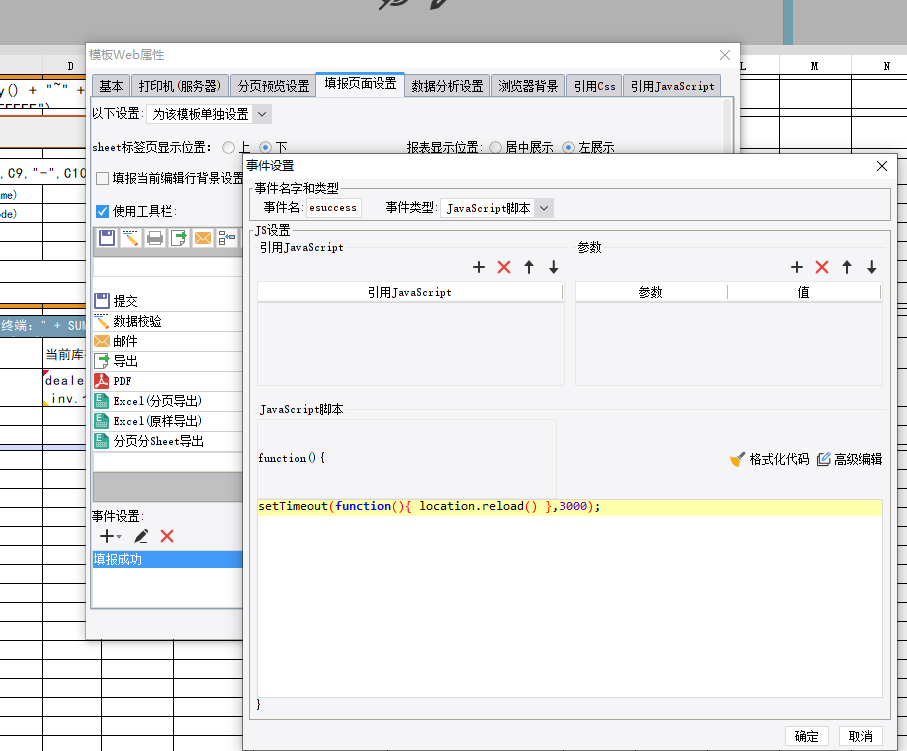Screen dimensions: 907x751
Task: Enable 填报当前编辑行背景设置 checkbox
Action: [x=102, y=178]
